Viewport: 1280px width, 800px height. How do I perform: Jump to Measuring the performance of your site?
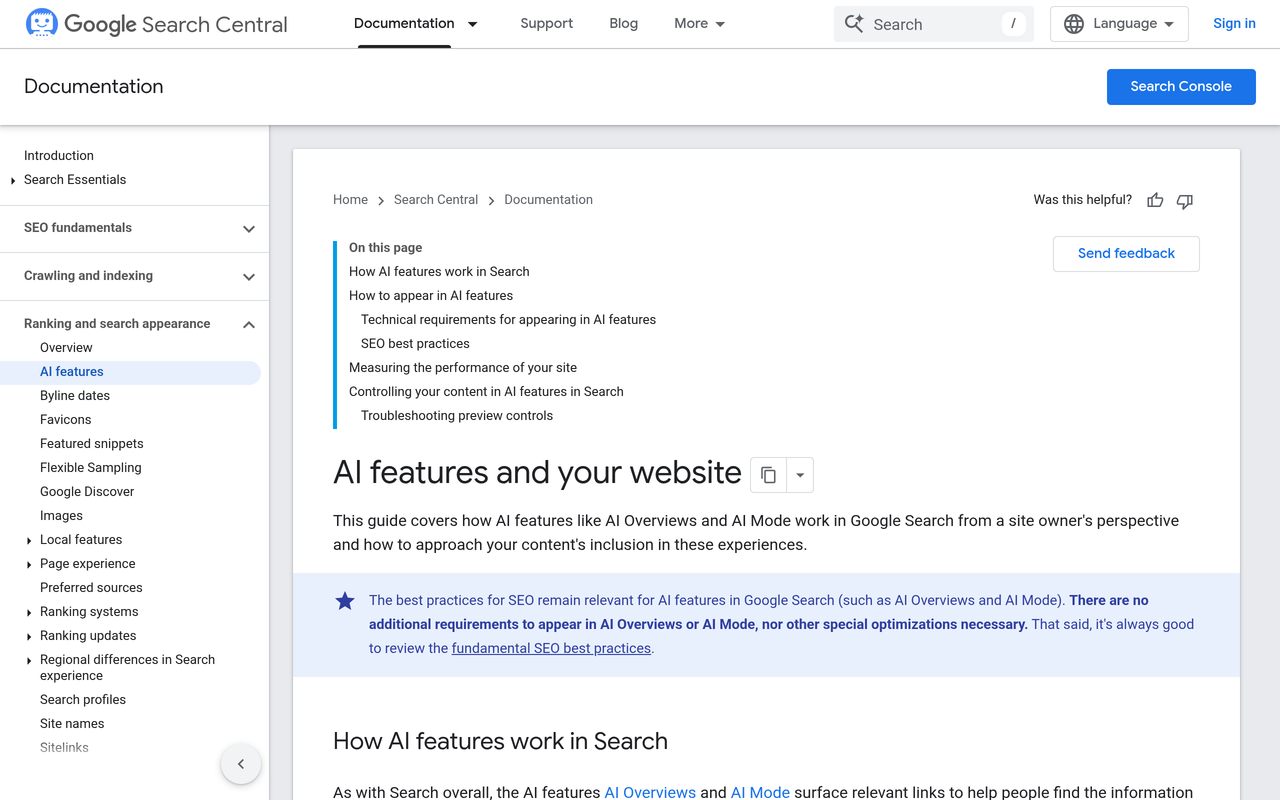tap(463, 368)
